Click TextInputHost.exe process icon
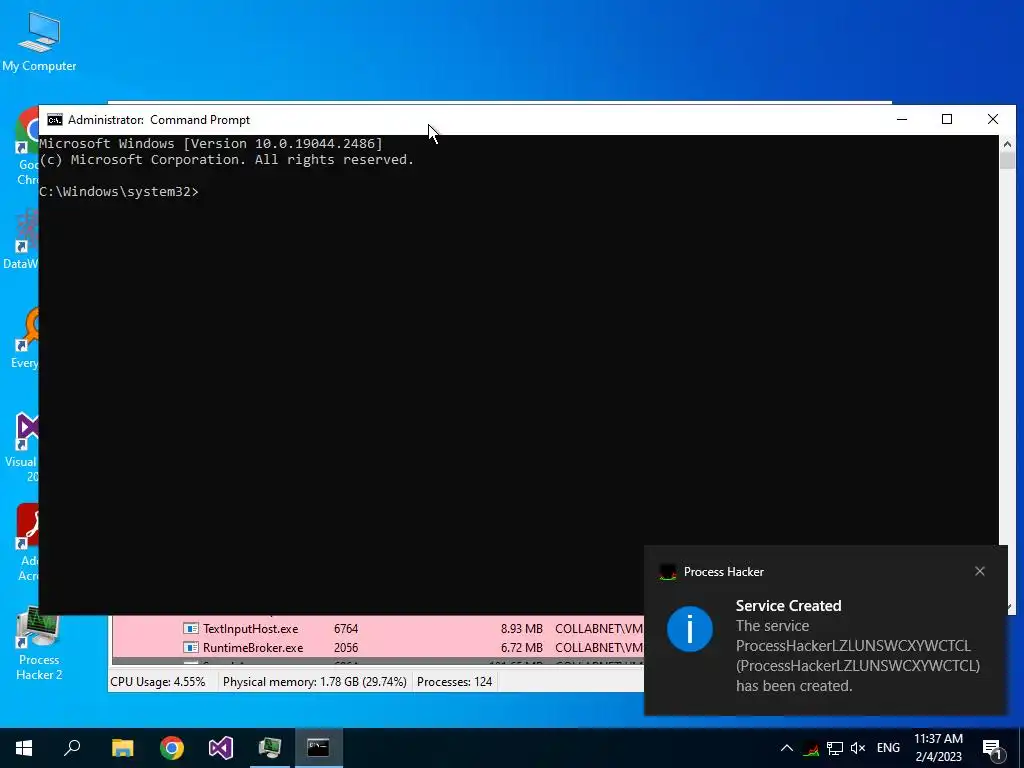Image resolution: width=1024 pixels, height=768 pixels. click(x=191, y=628)
